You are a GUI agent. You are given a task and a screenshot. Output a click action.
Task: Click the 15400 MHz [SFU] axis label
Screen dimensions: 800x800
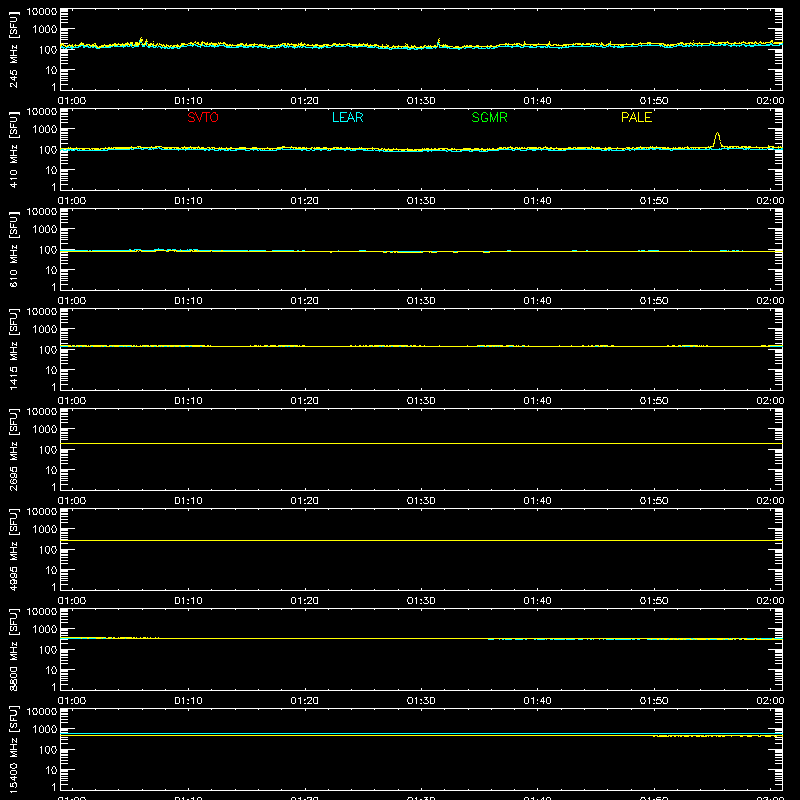[x=13, y=749]
